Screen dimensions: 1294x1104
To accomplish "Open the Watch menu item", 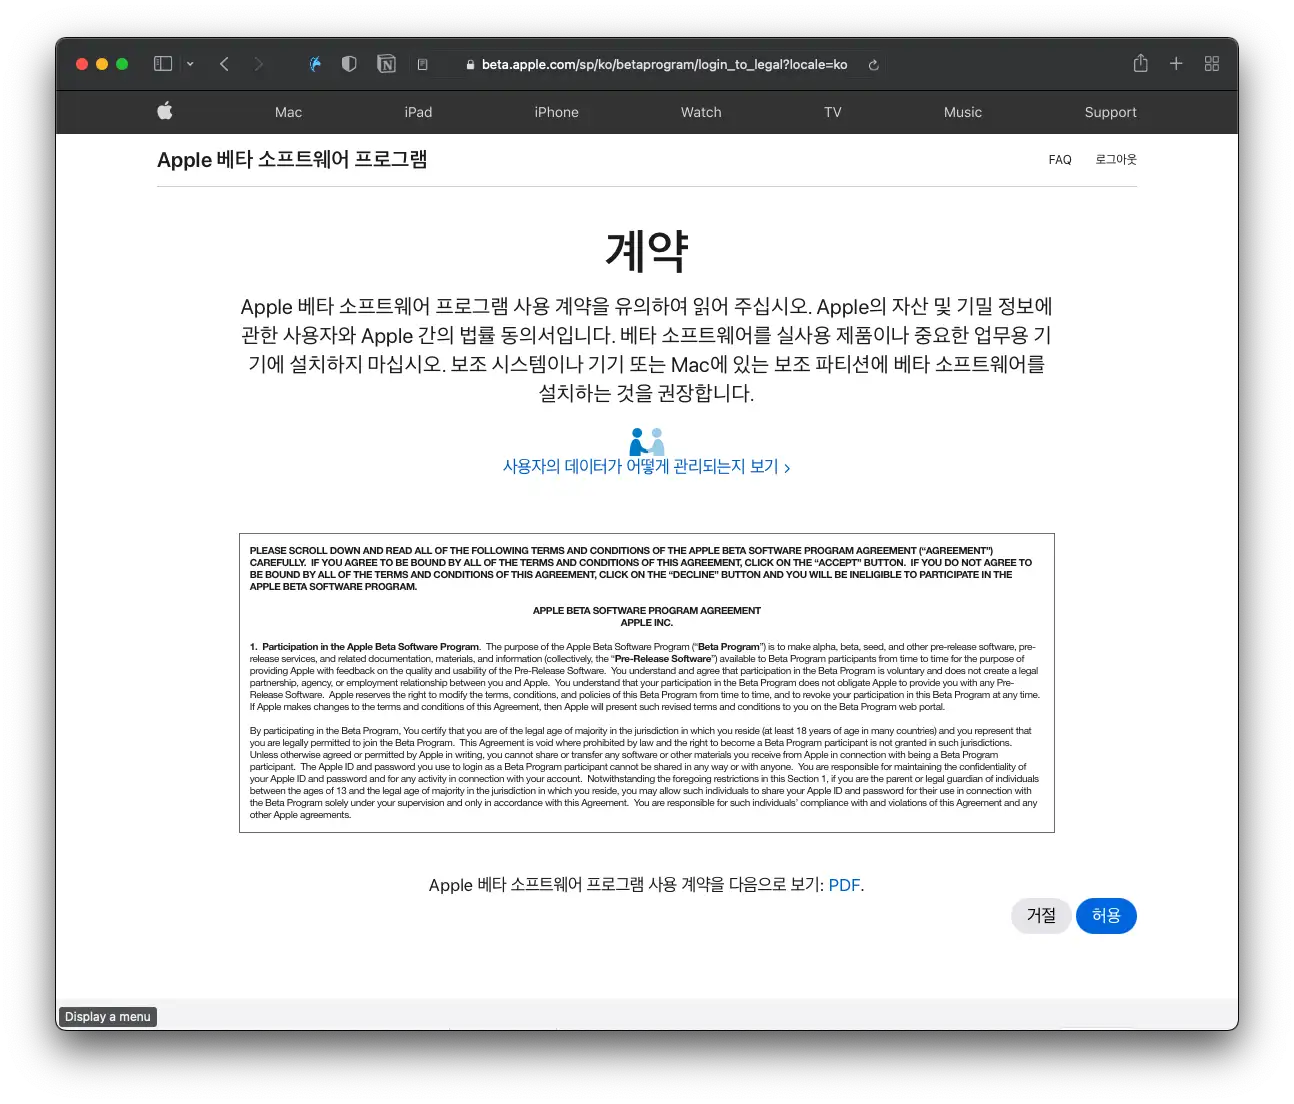I will coord(701,112).
